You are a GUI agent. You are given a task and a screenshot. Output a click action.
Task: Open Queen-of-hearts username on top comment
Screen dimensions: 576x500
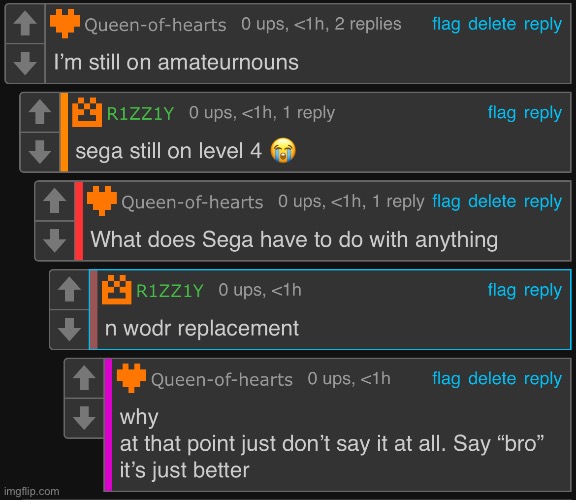pos(155,25)
